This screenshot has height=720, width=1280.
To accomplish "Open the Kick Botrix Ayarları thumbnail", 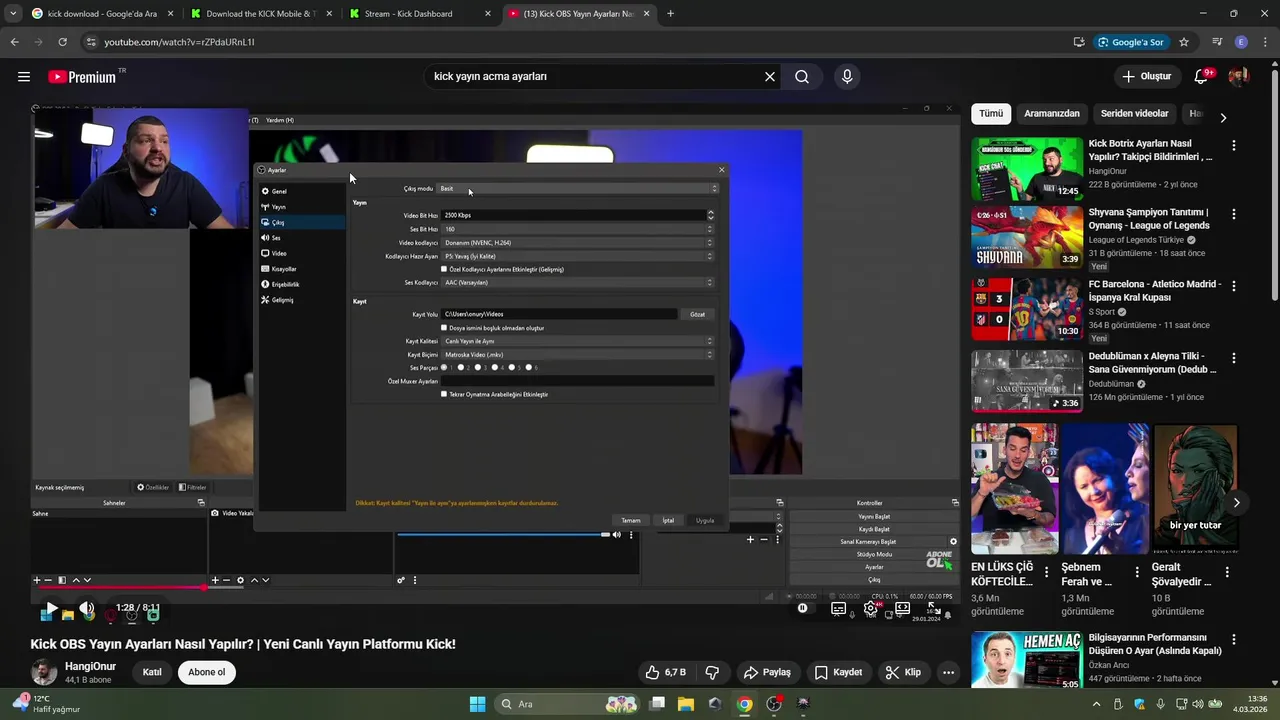I will click(1027, 169).
